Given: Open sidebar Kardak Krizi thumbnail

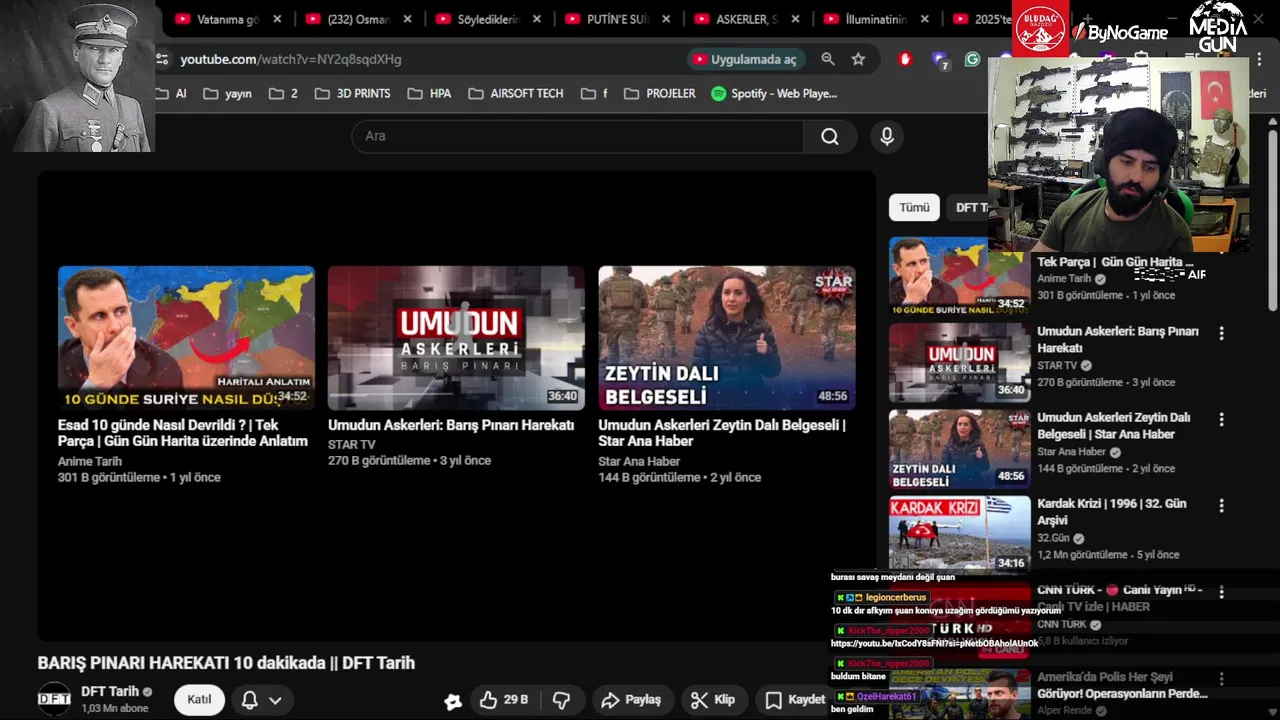Looking at the screenshot, I should coord(960,535).
